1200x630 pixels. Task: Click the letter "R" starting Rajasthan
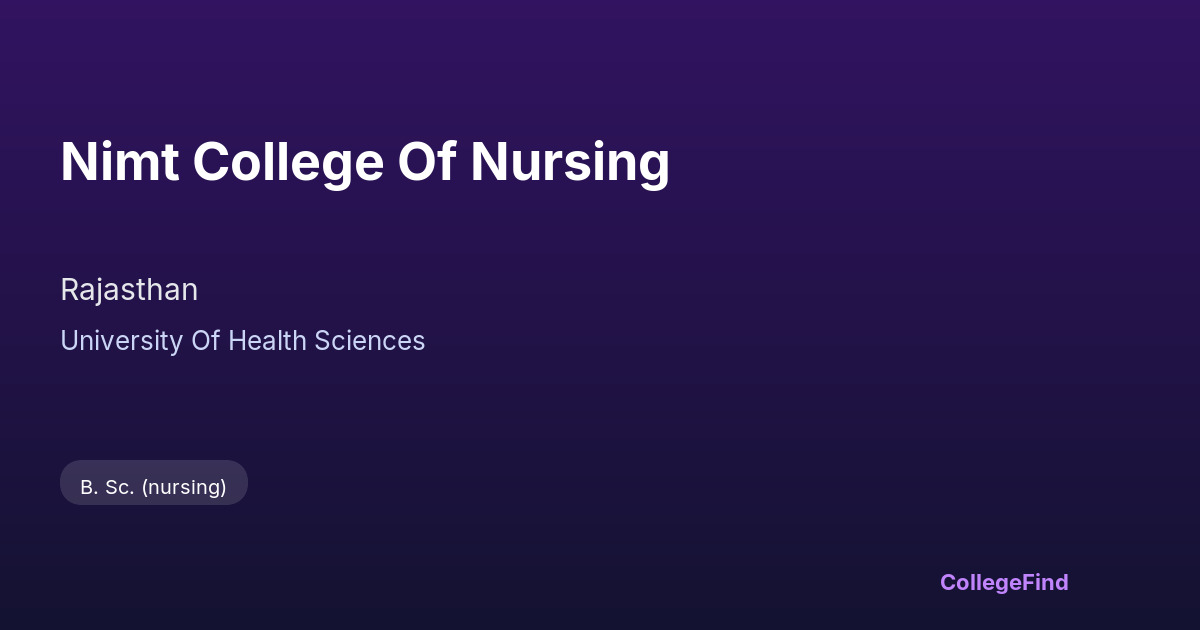69,290
